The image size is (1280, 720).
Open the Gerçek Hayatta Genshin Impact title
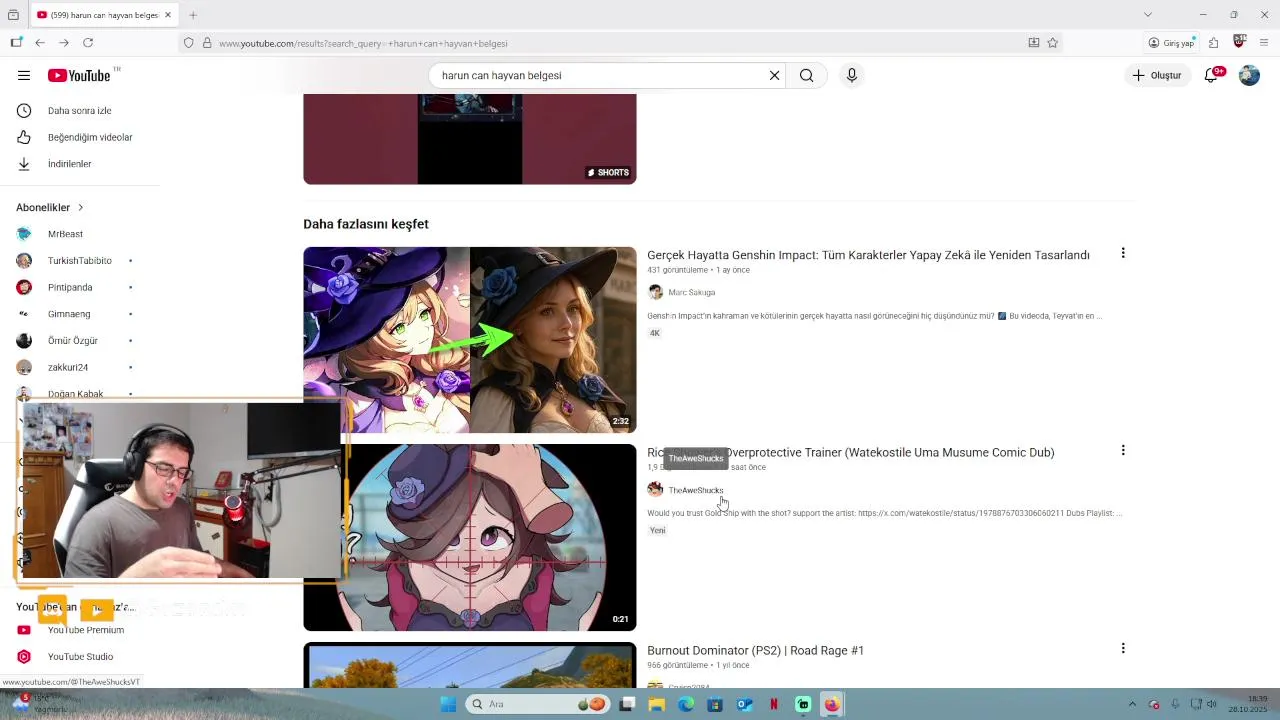coord(868,255)
